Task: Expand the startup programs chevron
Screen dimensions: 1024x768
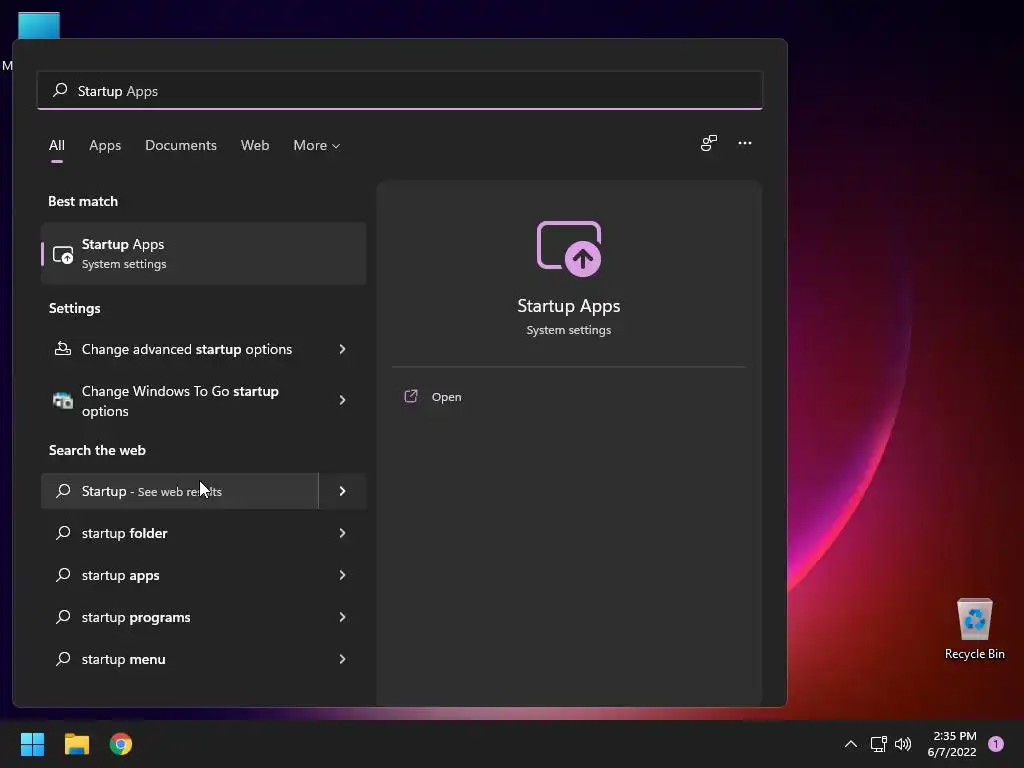Action: [x=342, y=617]
